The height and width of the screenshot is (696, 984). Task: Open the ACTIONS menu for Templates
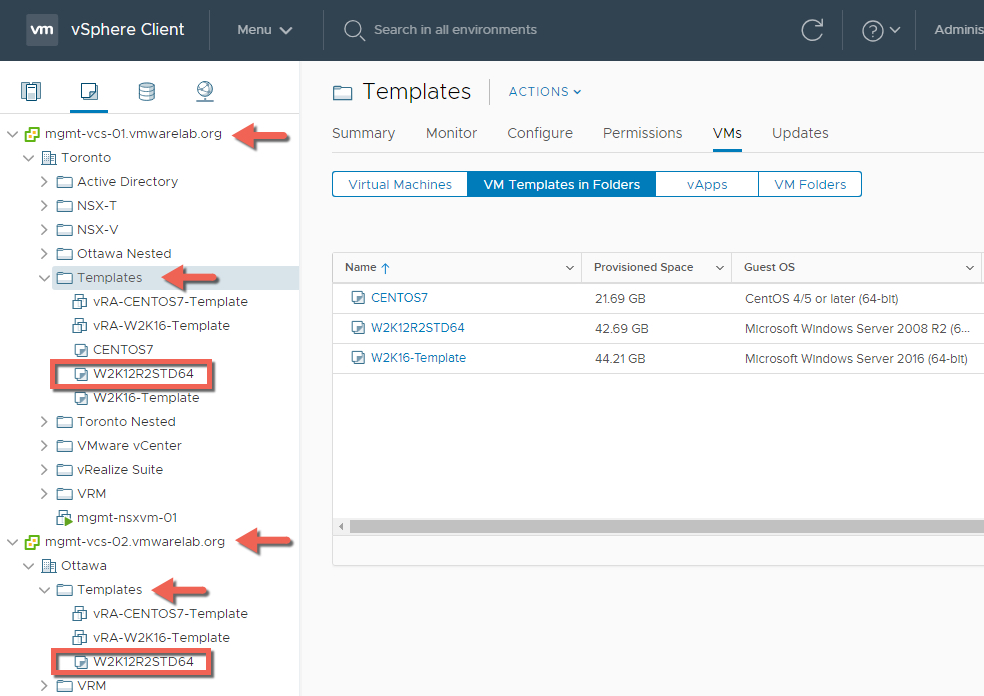[545, 92]
